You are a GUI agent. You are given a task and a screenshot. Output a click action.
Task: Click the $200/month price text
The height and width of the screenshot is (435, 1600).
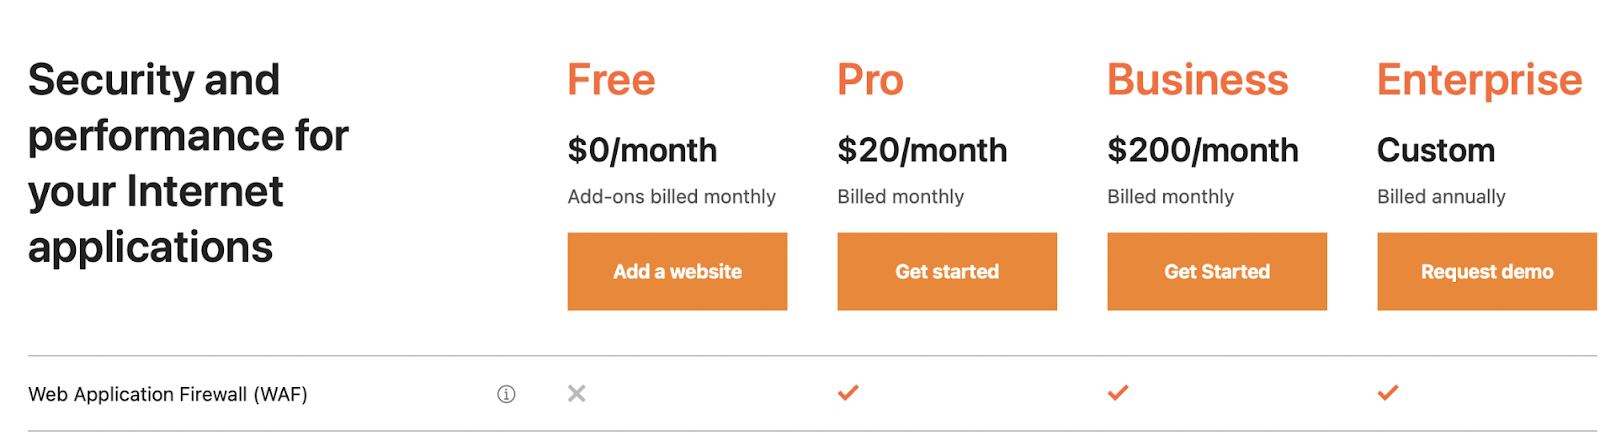(1203, 150)
